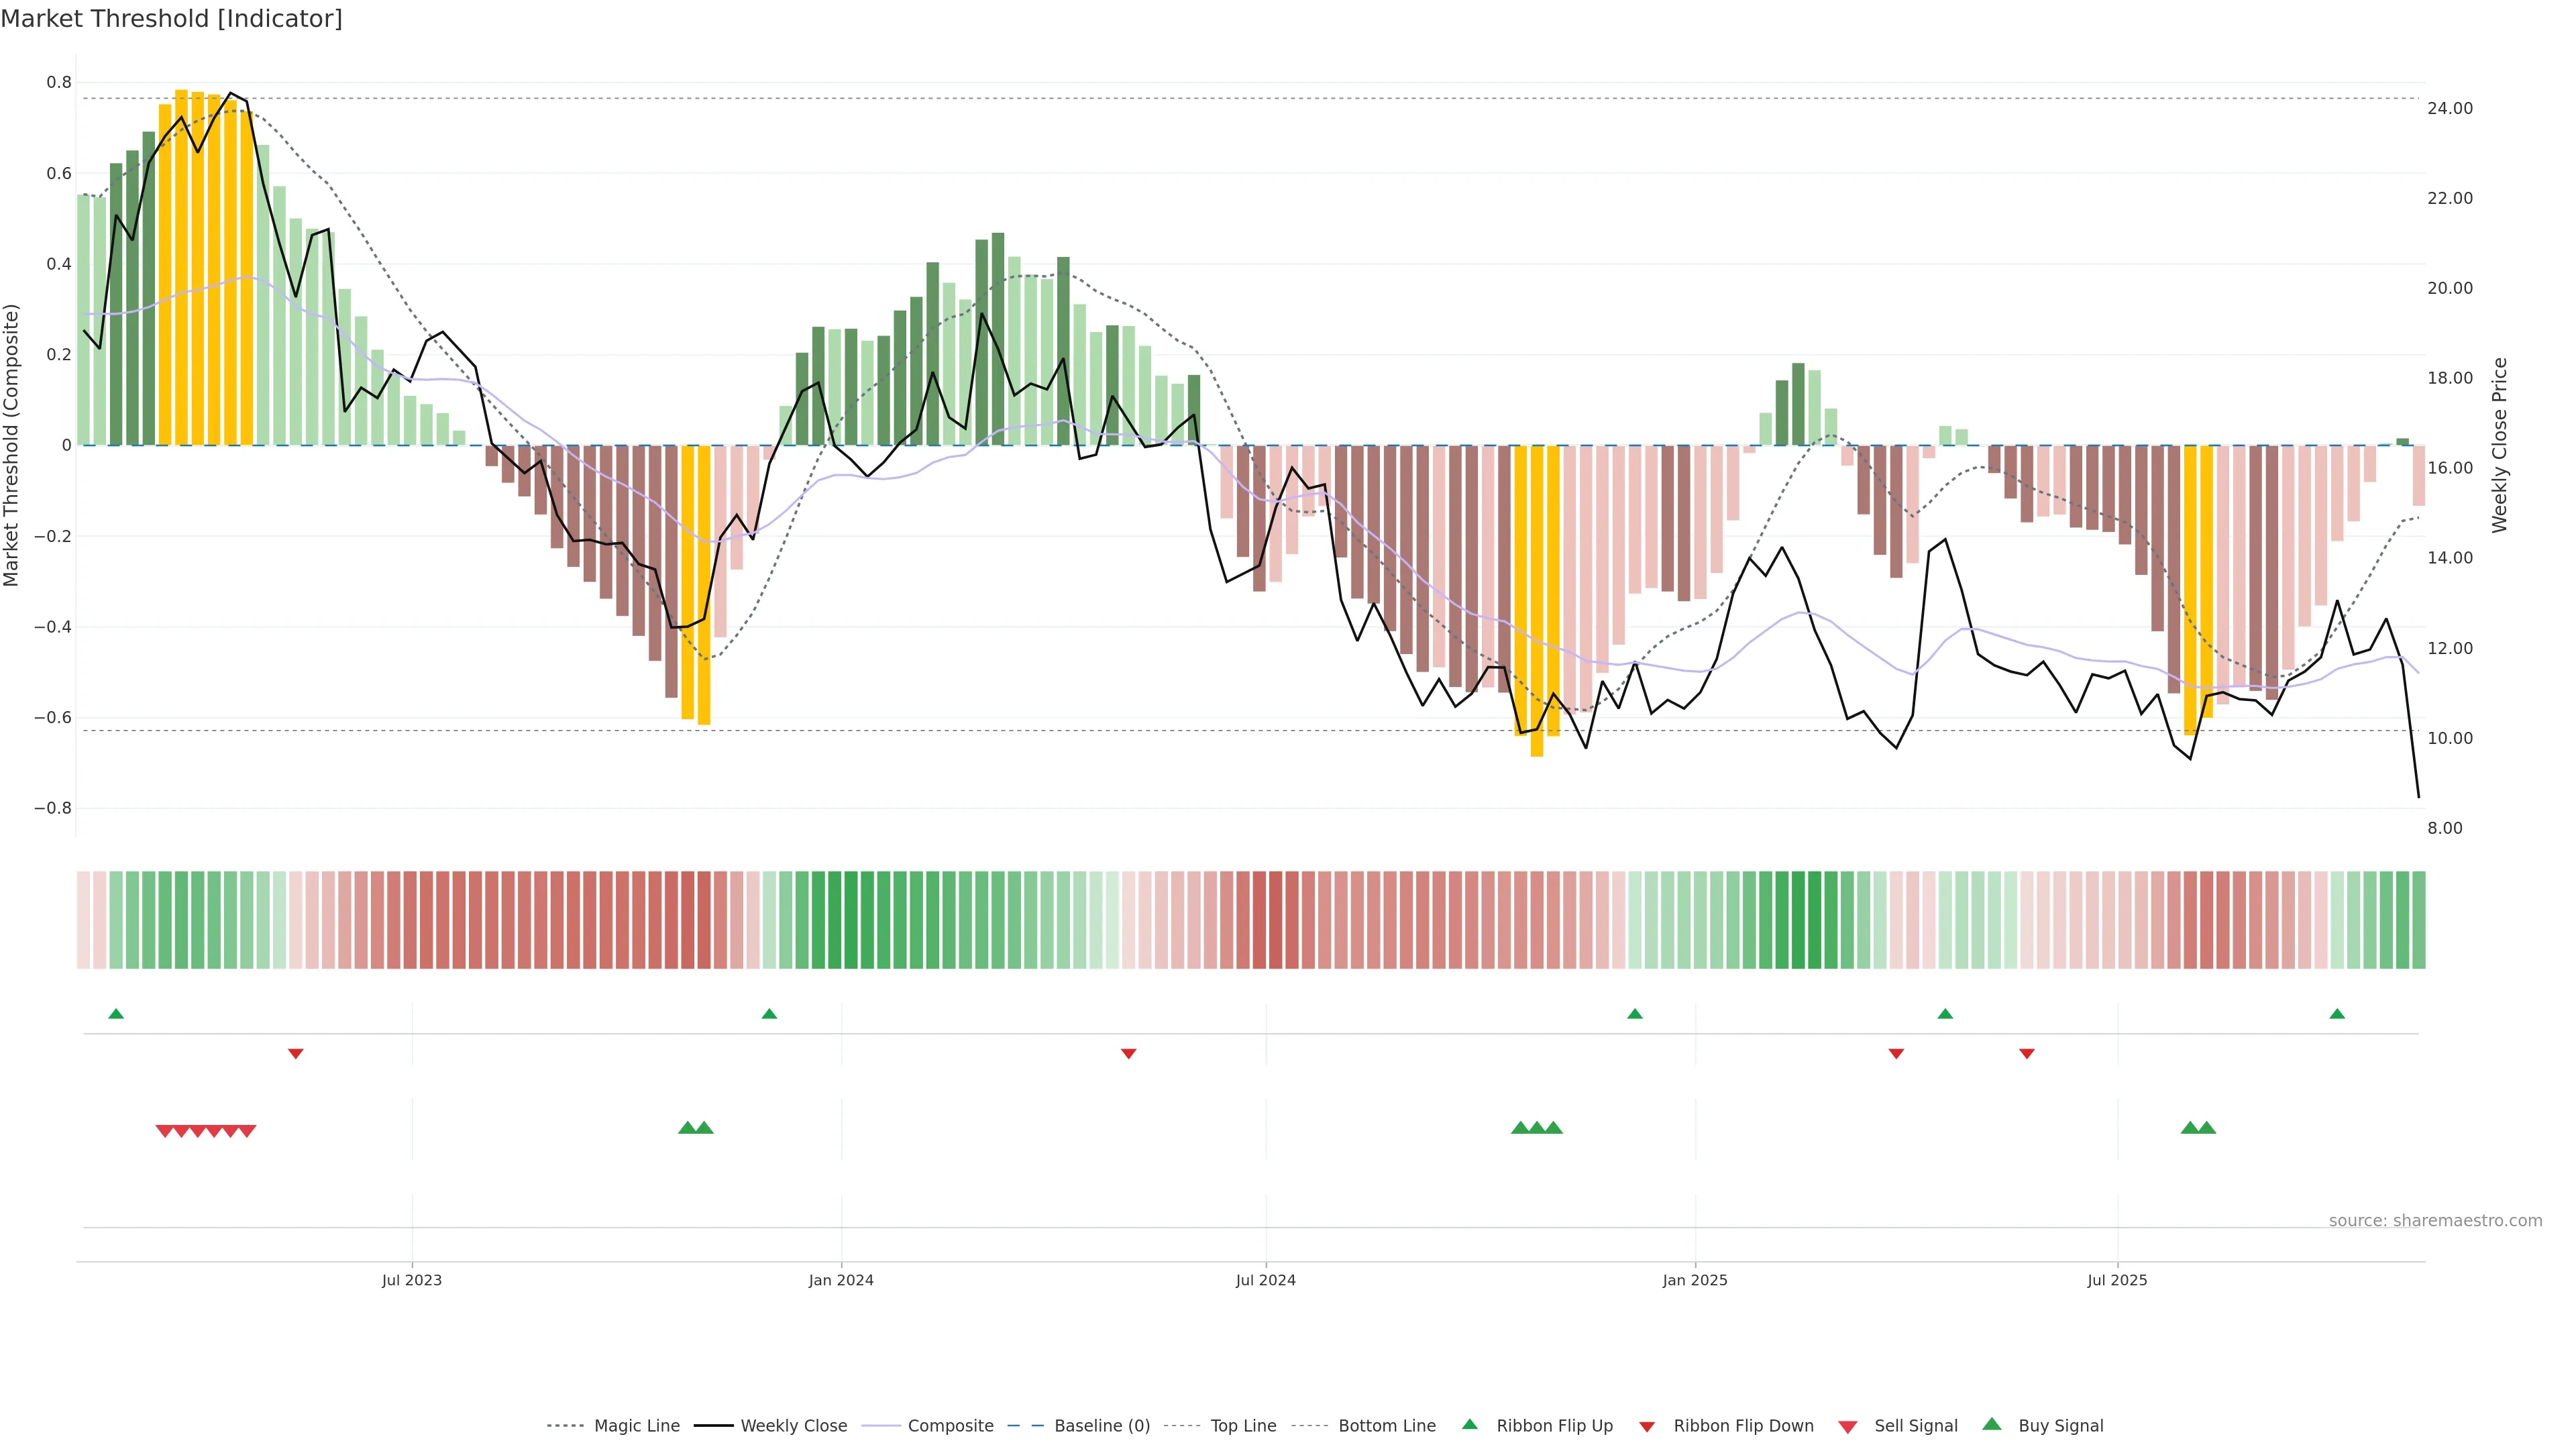Click the Ribbon Flip Down marker before Jul 2023
Image resolution: width=2576 pixels, height=1449 pixels.
(296, 1053)
